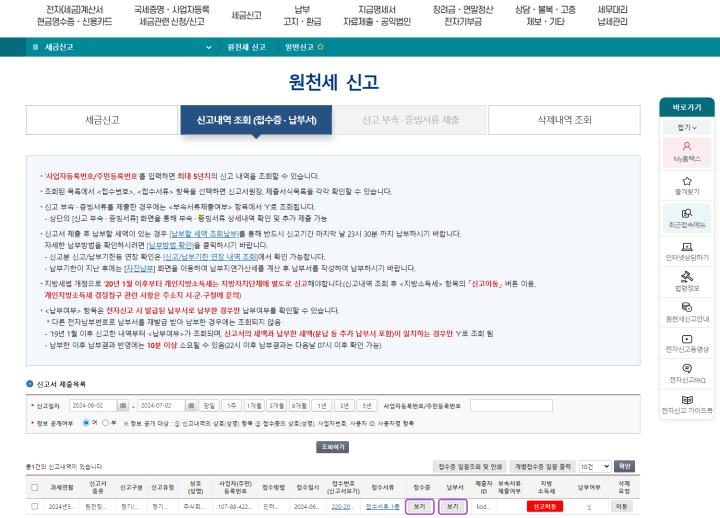Click 개별접수증 일괄 출력 button
Viewport: 720px width, 518px height.
(x=542, y=466)
